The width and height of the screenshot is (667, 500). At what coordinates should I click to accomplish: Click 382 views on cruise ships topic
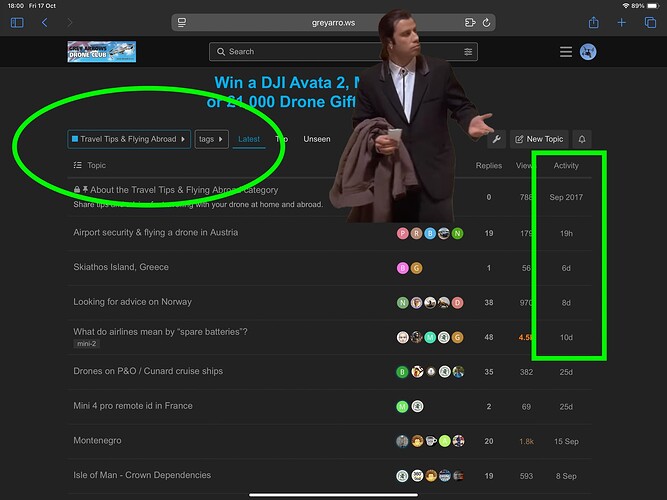click(x=526, y=372)
